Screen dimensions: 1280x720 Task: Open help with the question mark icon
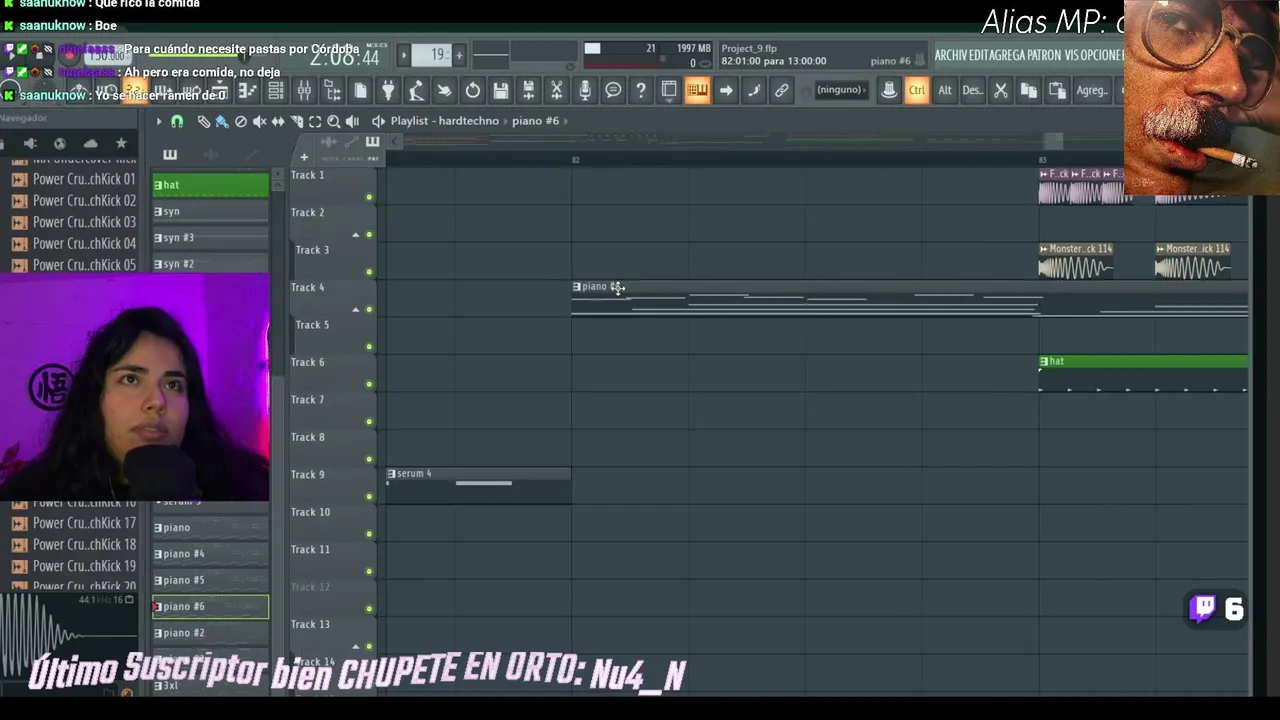coord(641,91)
